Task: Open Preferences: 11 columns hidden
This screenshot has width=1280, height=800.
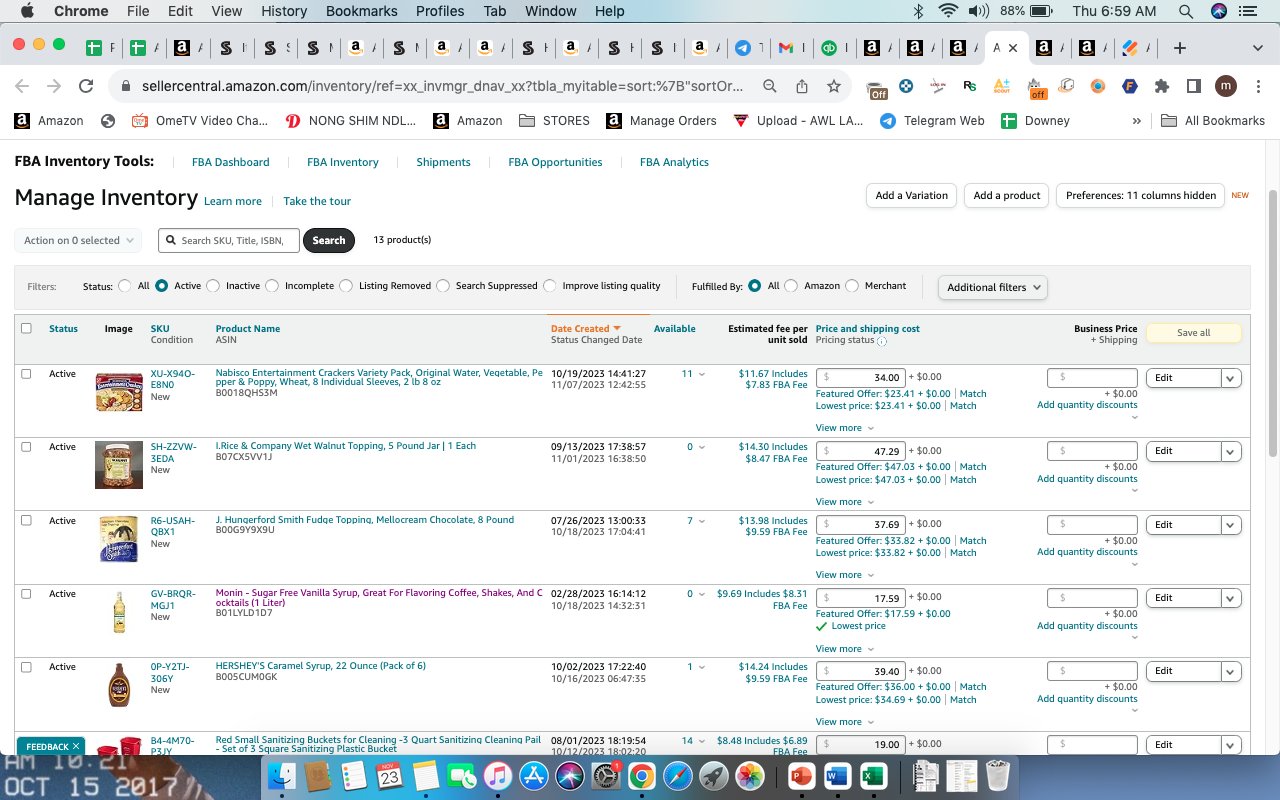Action: point(1141,195)
